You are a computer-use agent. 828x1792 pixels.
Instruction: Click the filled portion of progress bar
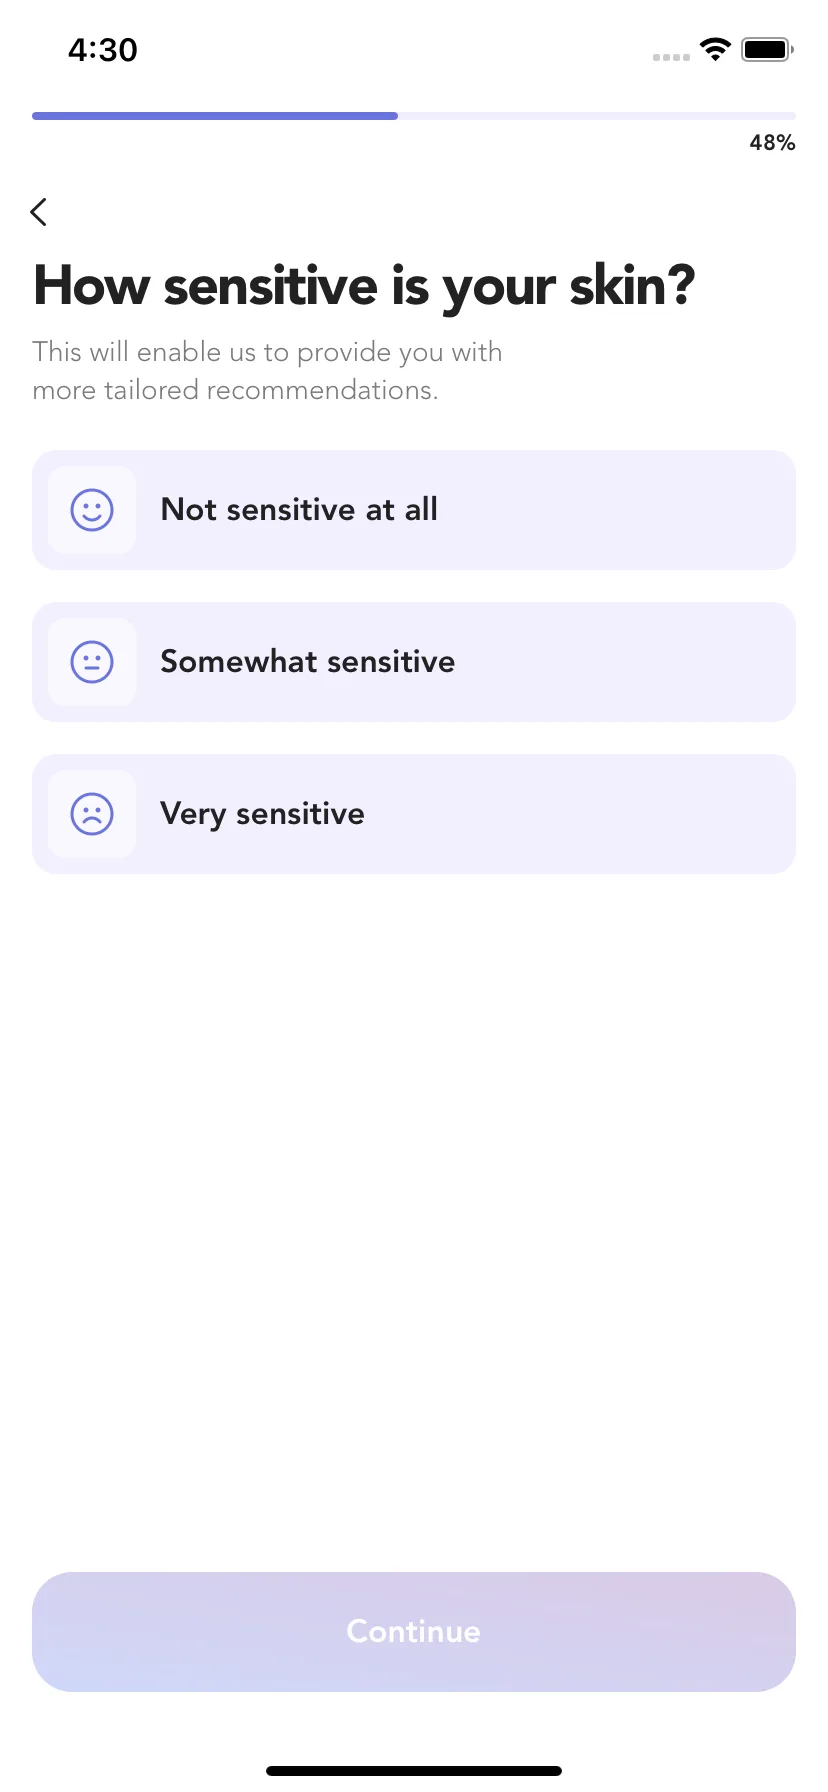215,116
